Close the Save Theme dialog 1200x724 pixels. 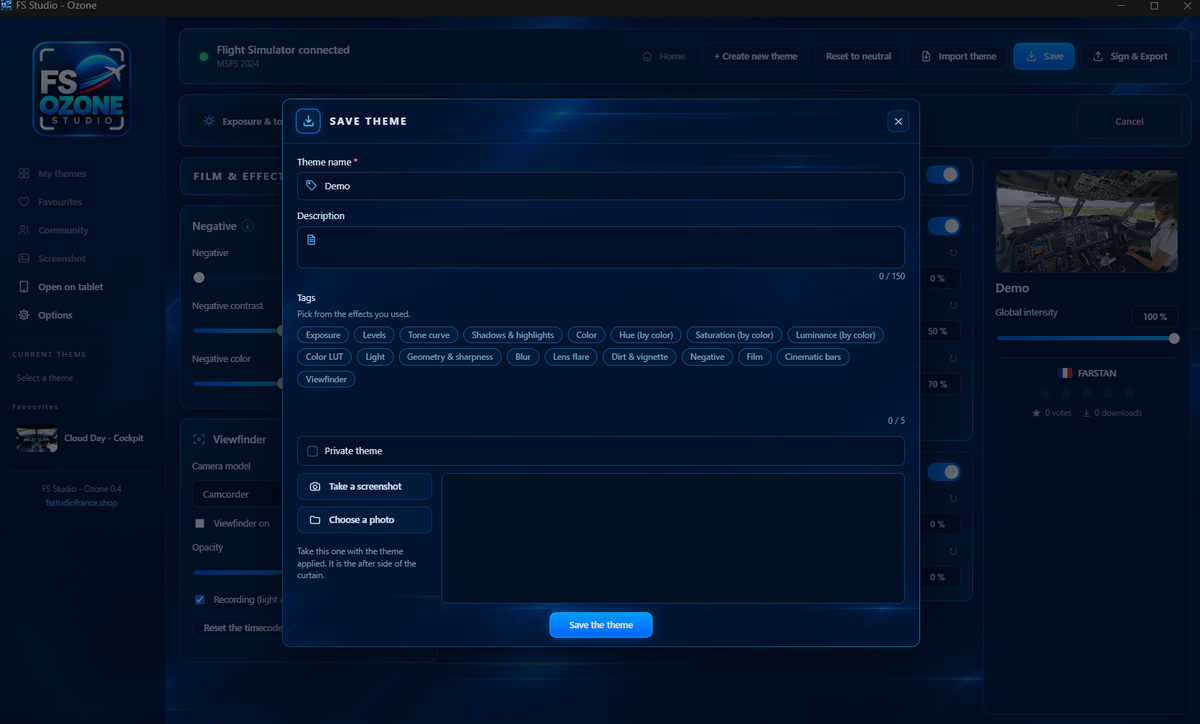898,121
